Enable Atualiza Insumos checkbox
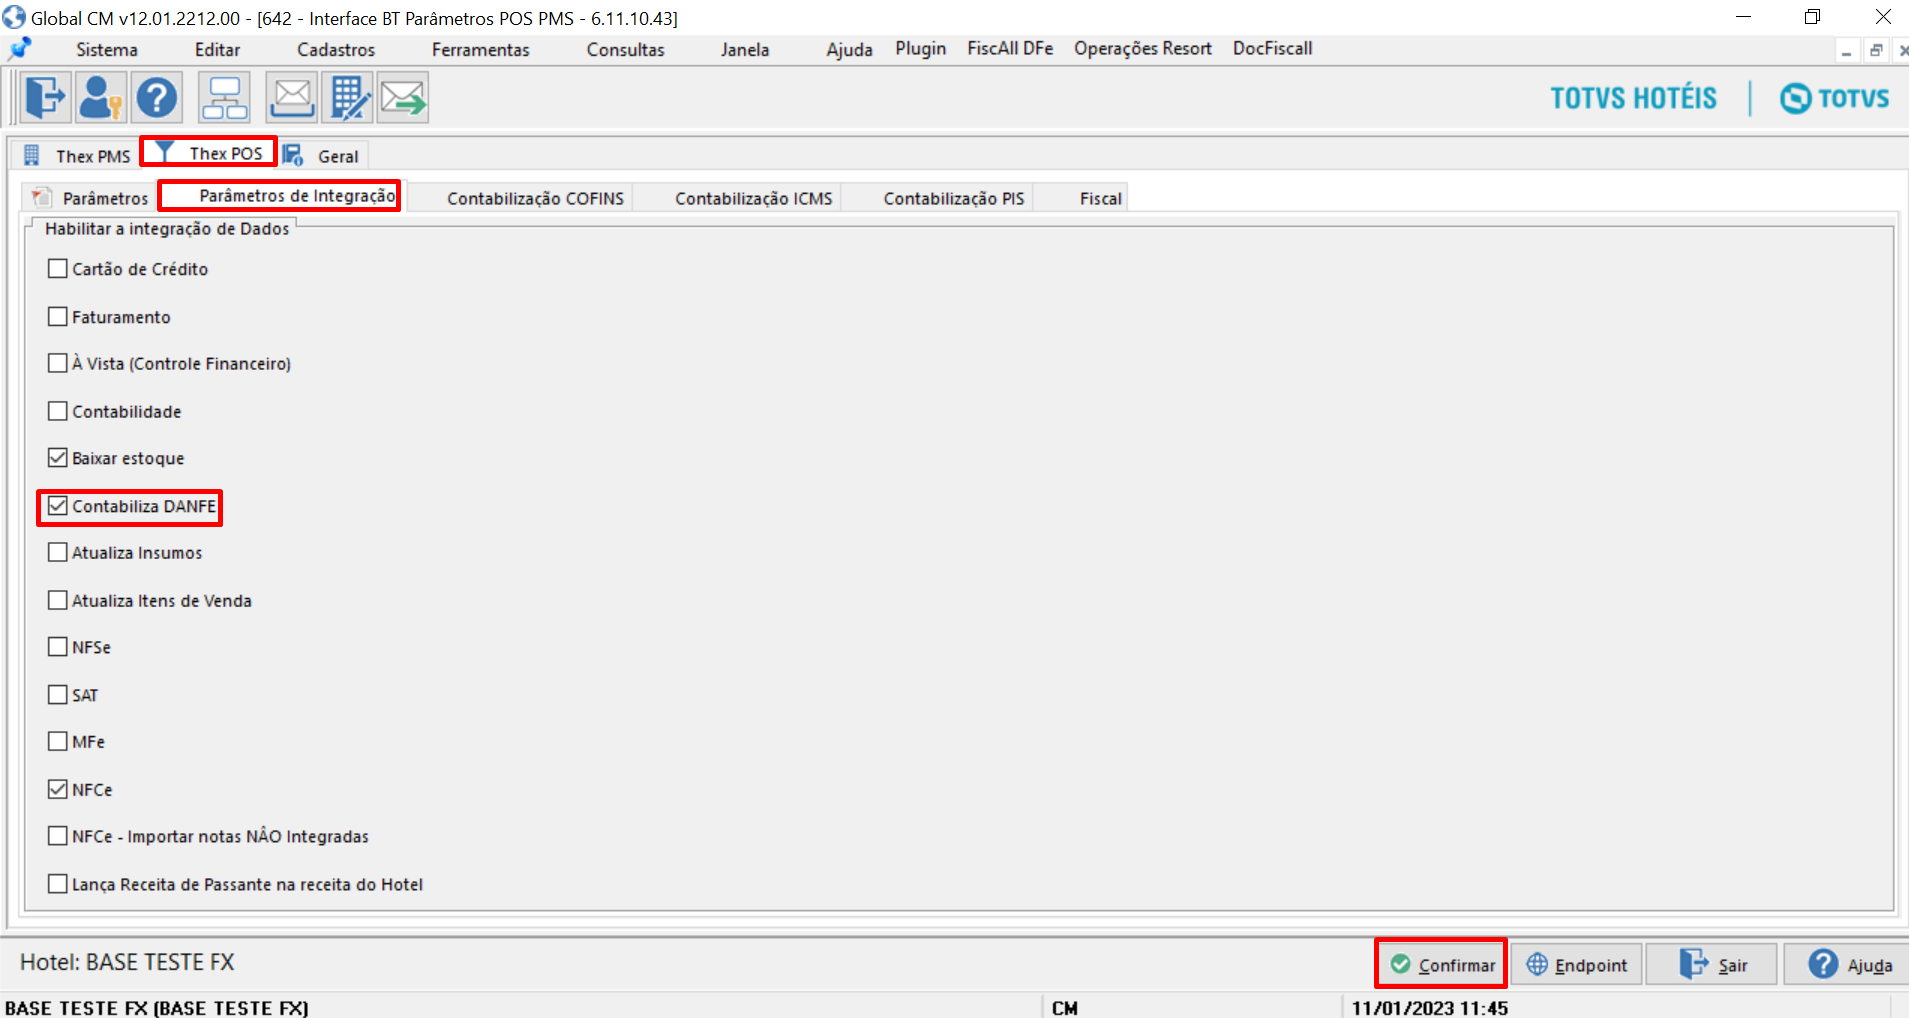Image resolution: width=1909 pixels, height=1018 pixels. [58, 552]
